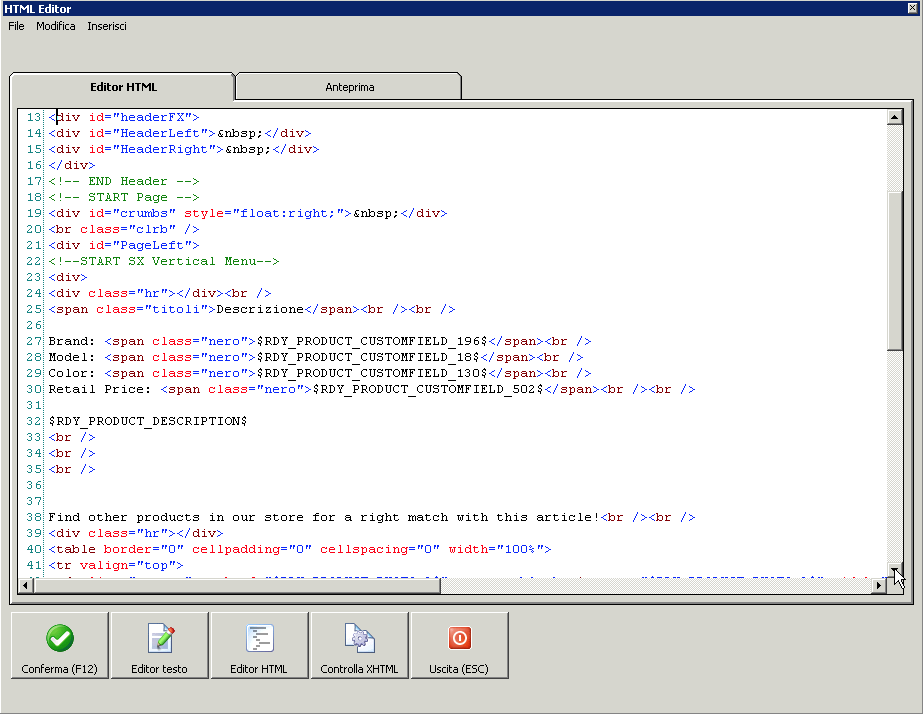The width and height of the screenshot is (923, 714).
Task: Run the Controlla XHTML check
Action: (359, 645)
